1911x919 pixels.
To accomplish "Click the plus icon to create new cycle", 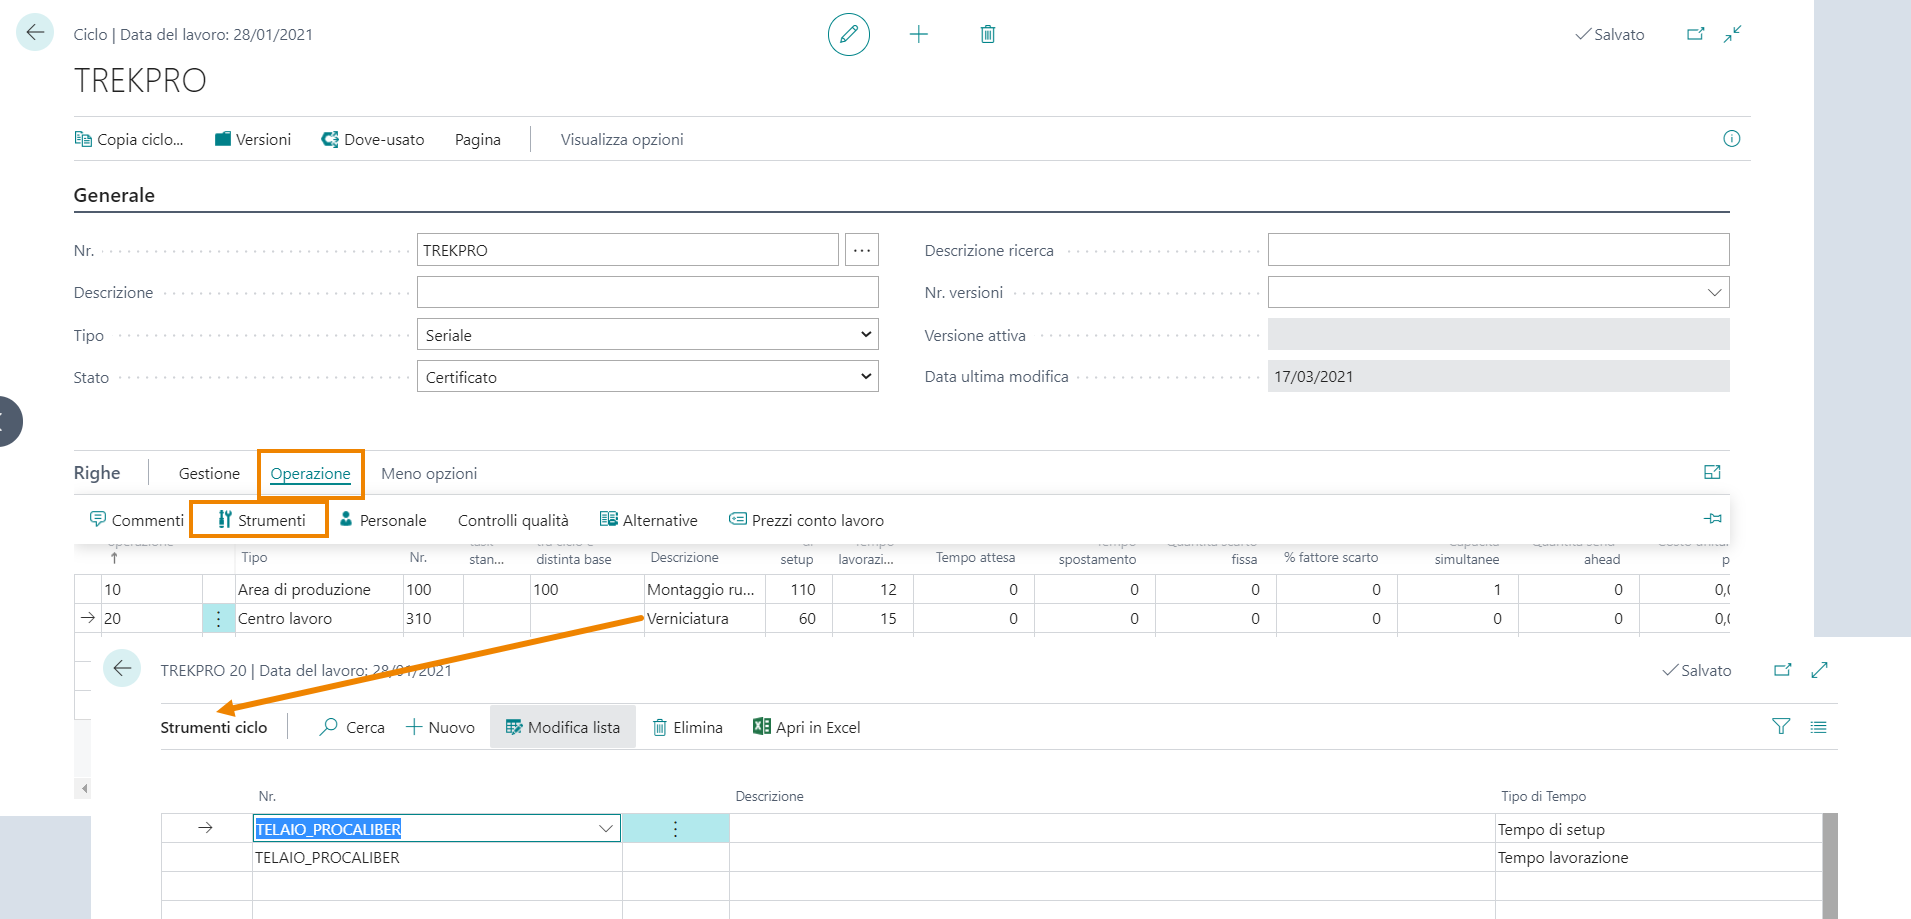I will (x=918, y=35).
